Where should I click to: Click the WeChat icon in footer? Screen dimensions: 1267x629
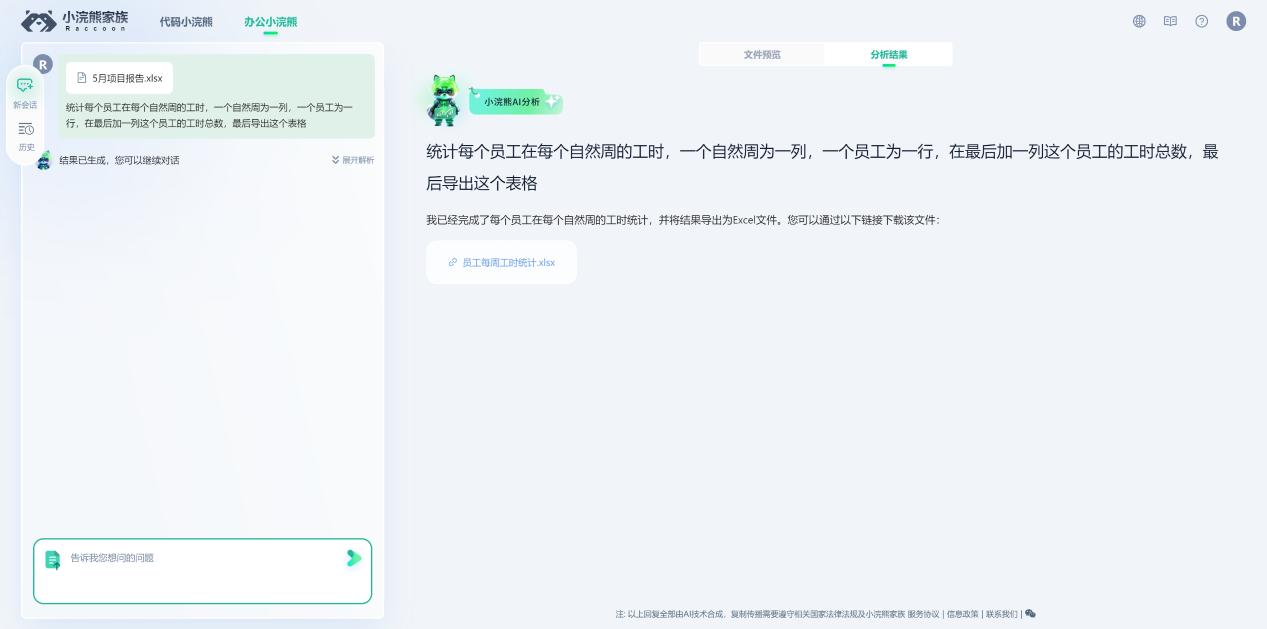pos(1030,614)
